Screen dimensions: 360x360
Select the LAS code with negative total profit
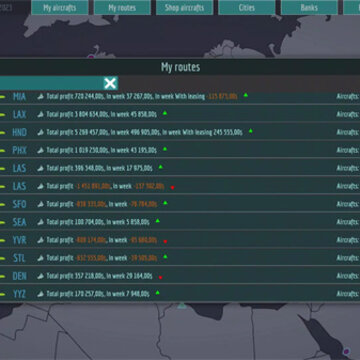[19, 186]
